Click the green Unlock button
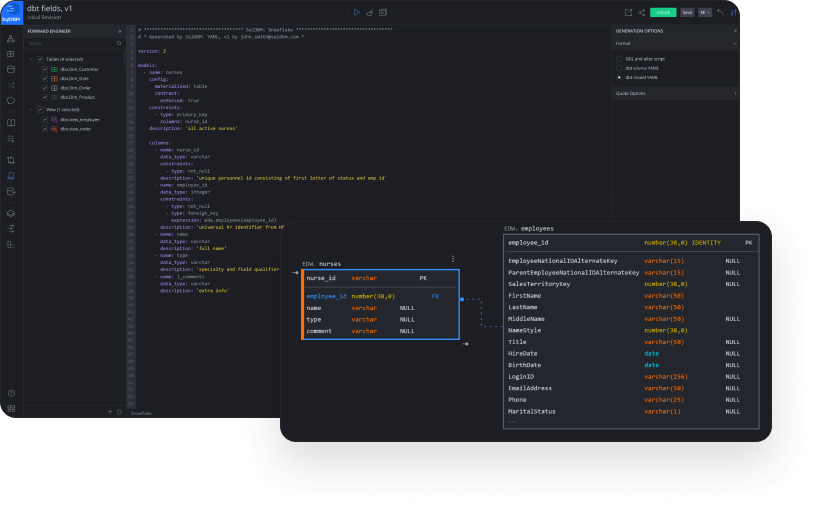 coord(662,12)
